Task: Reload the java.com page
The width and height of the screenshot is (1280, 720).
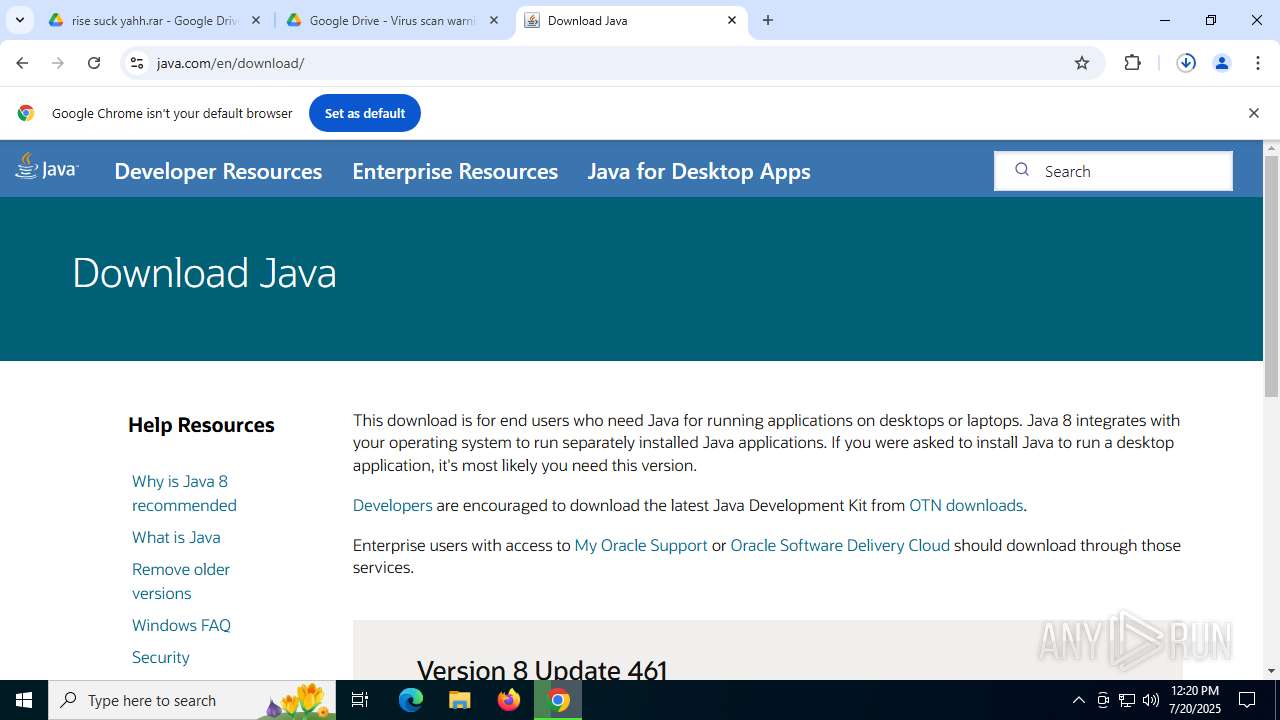Action: pyautogui.click(x=94, y=63)
